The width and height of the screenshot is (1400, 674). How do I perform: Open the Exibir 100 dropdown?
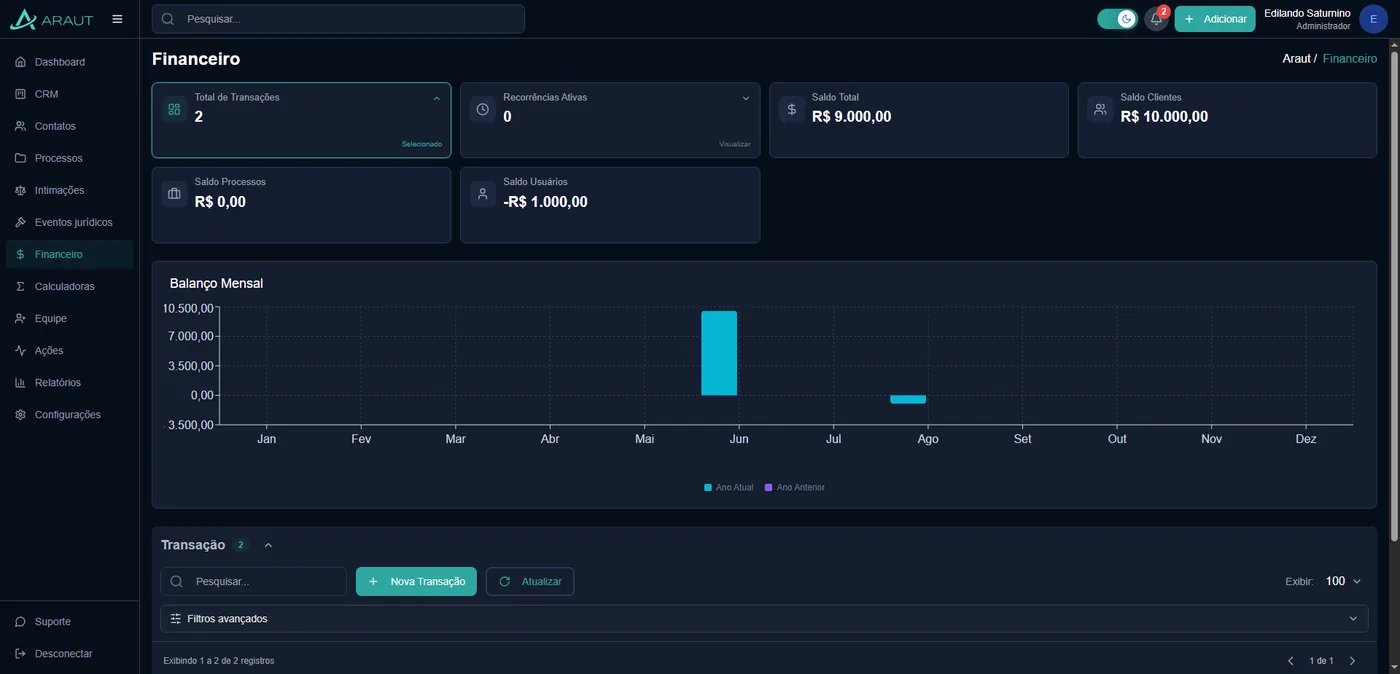1343,581
